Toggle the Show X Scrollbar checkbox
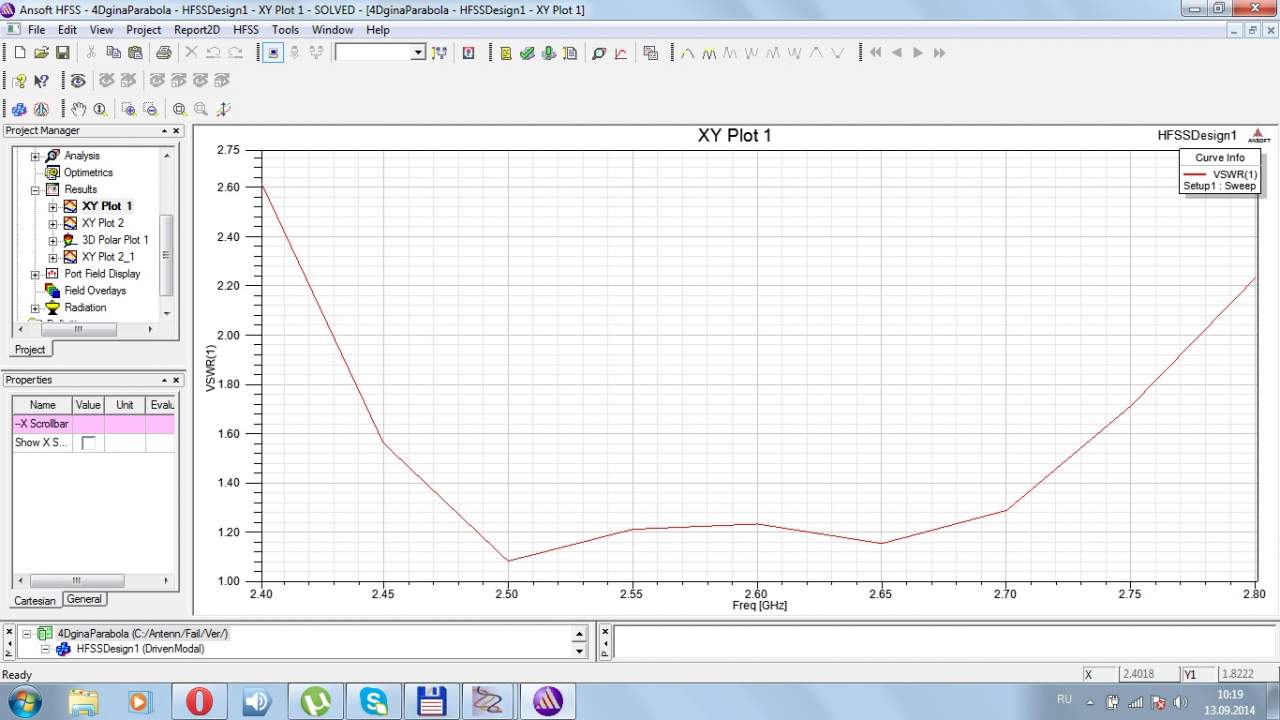The width and height of the screenshot is (1280, 720). coord(88,443)
